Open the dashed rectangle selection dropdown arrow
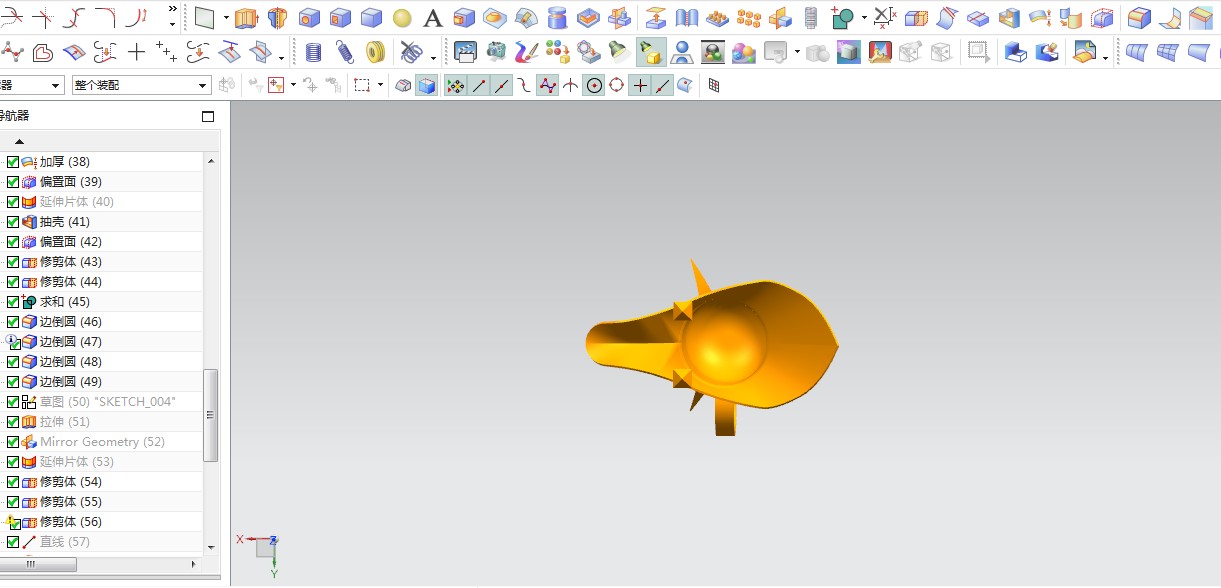 [380, 86]
